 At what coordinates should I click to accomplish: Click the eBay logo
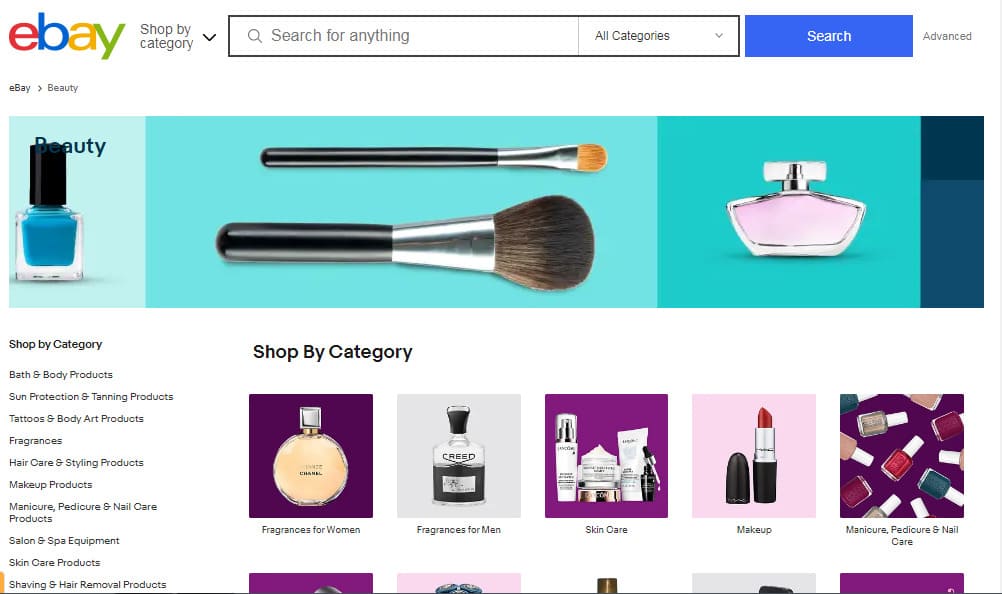66,36
